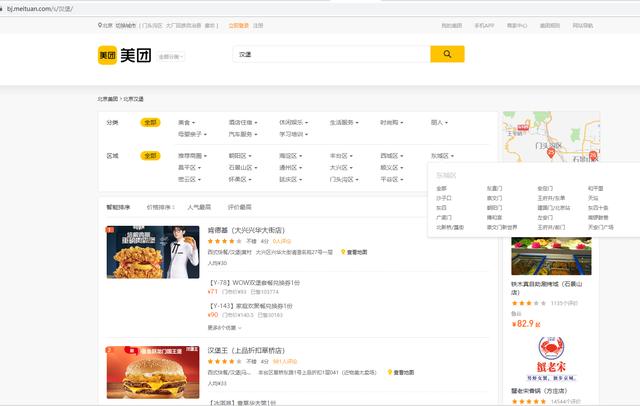The image size is (640, 406).
Task: Expand 美食 category dropdown
Action: 187,122
